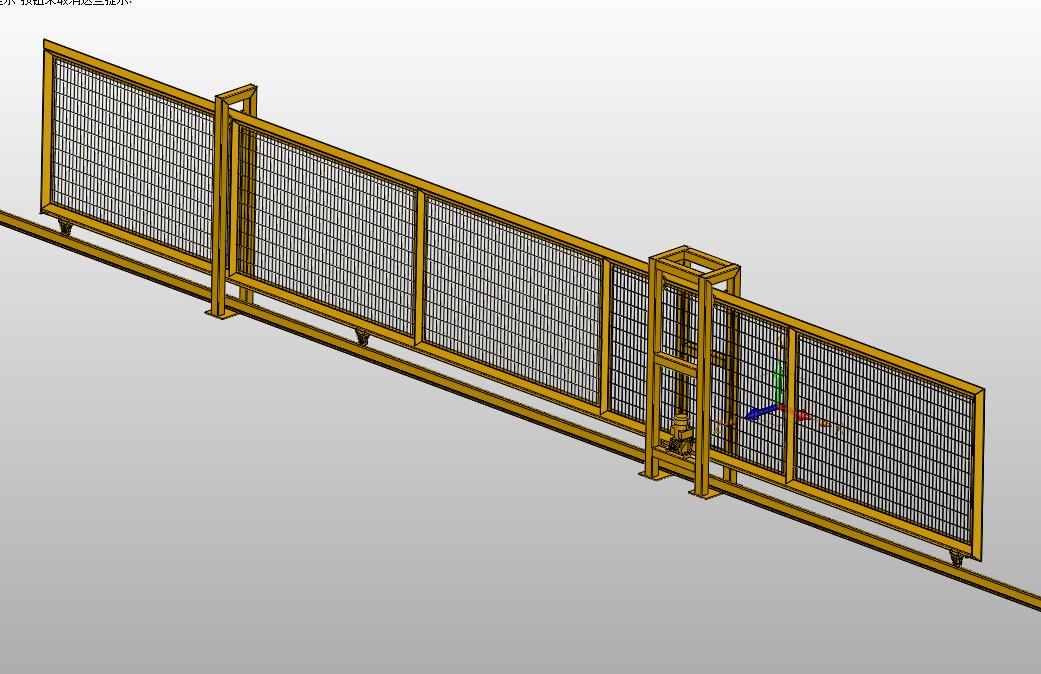Select the middle roller wheel on the rail

(x=362, y=337)
